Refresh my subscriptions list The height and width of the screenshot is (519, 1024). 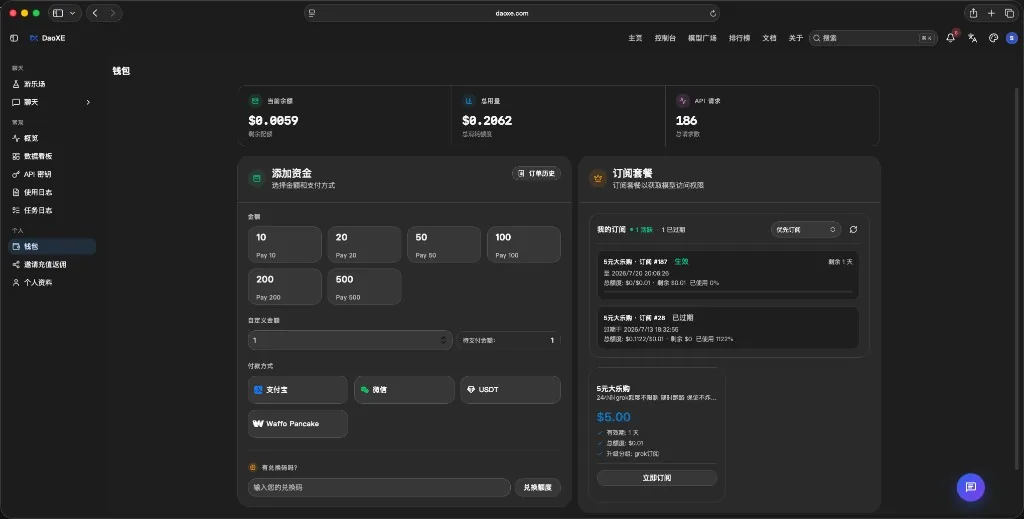854,230
